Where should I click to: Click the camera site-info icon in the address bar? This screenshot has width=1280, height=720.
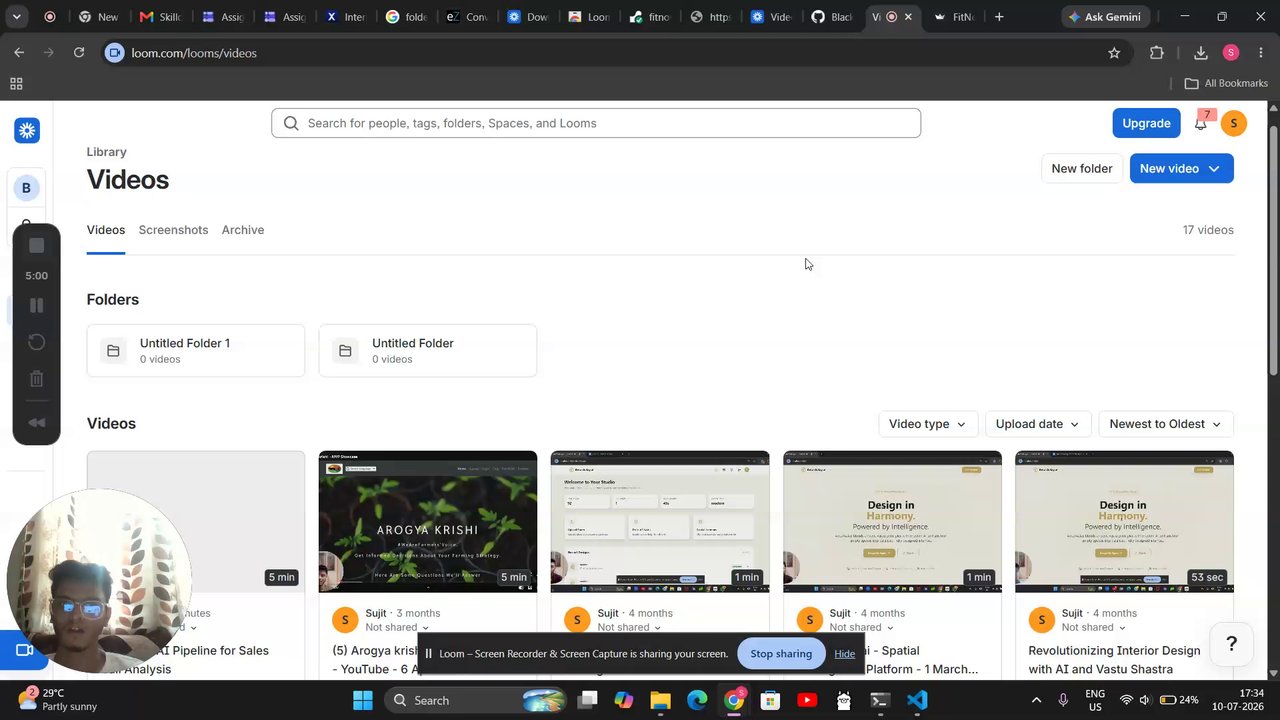pyautogui.click(x=115, y=53)
